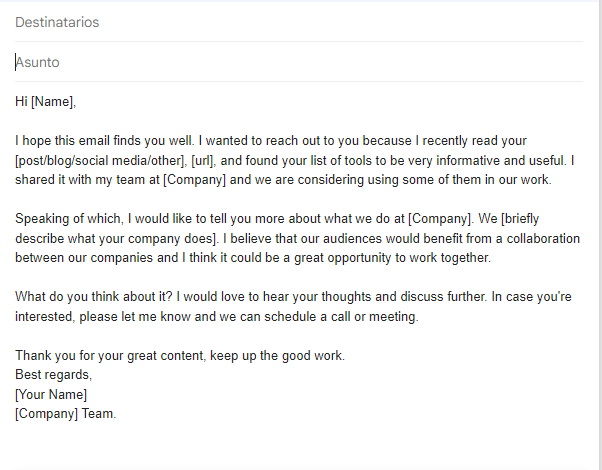Click the [Your Name] signature placeholder

coord(51,394)
